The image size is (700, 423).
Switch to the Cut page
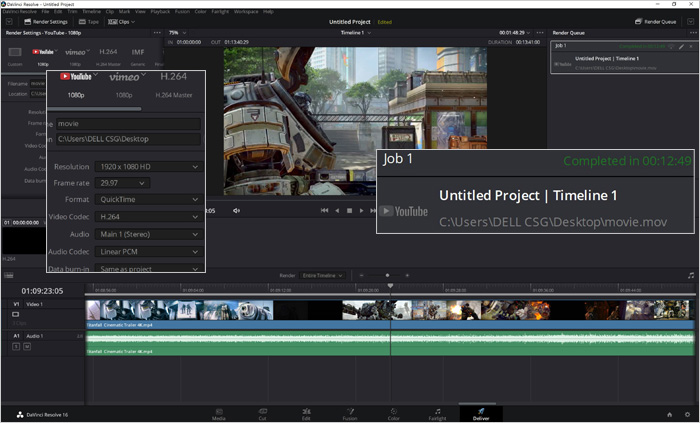tap(262, 414)
